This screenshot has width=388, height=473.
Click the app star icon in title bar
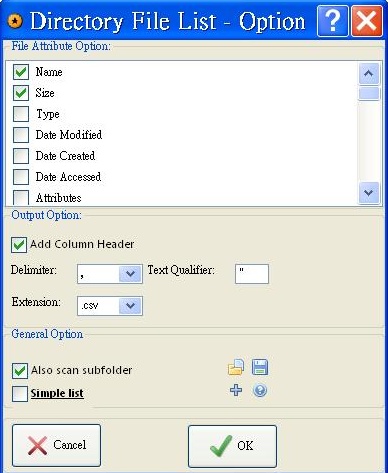[x=15, y=21]
